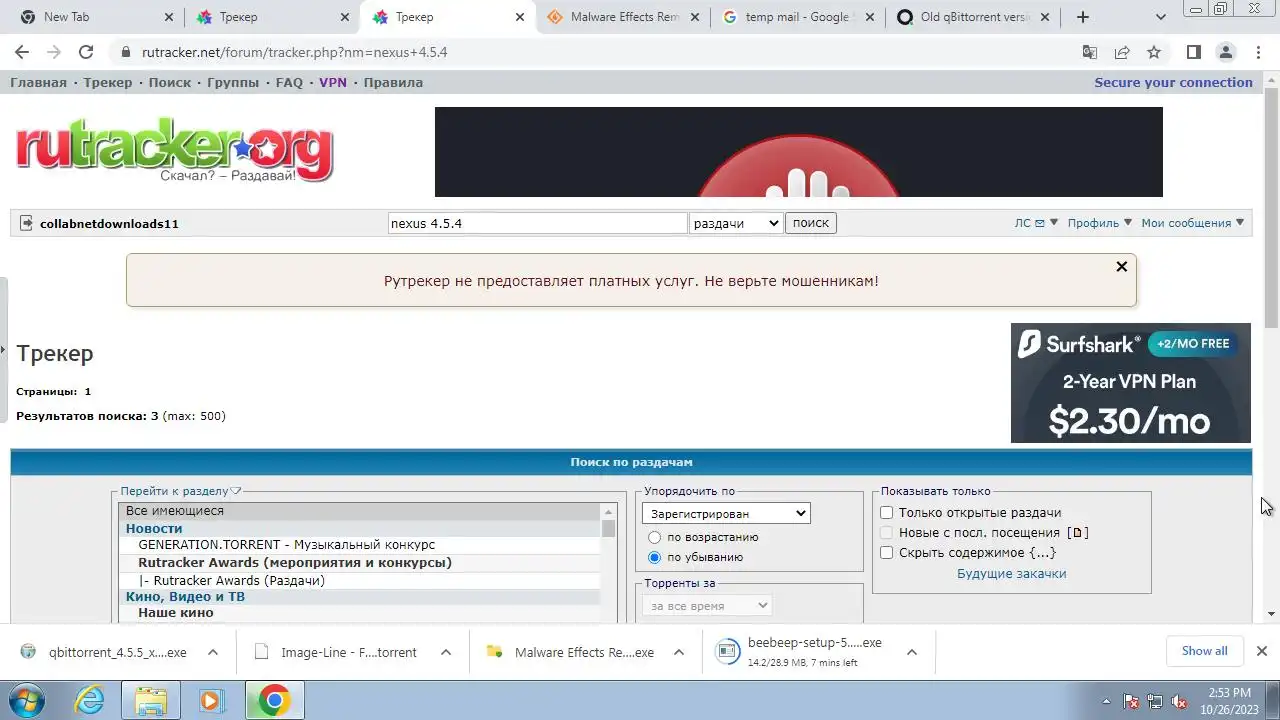This screenshot has height=720, width=1280.
Task: Open the Chrome profile avatar
Action: click(1226, 52)
